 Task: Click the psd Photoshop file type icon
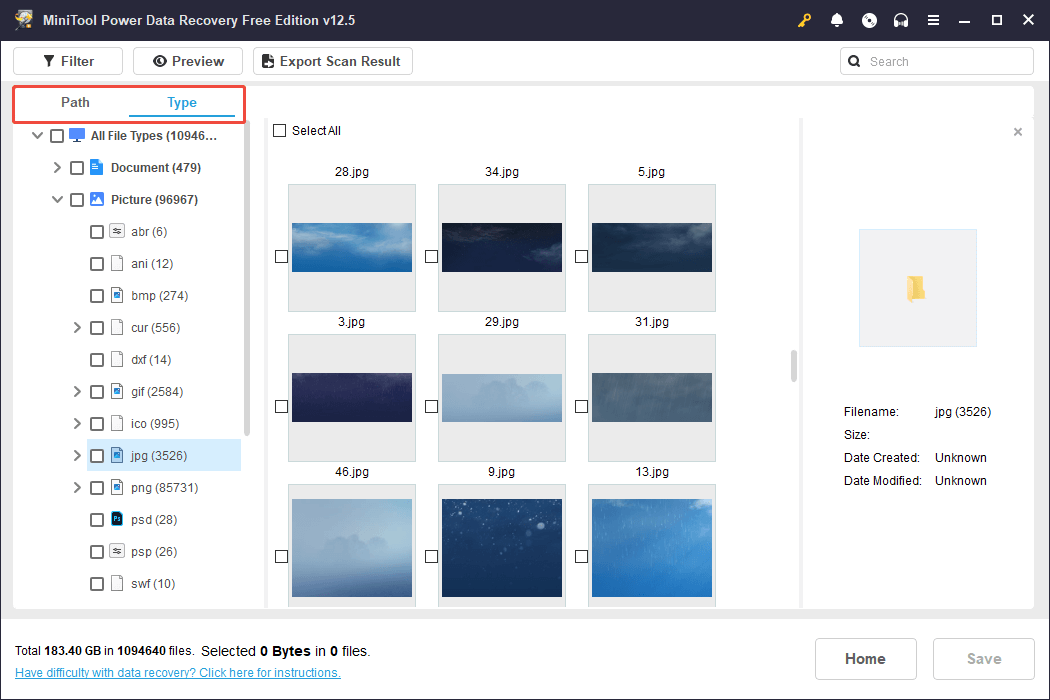click(117, 520)
